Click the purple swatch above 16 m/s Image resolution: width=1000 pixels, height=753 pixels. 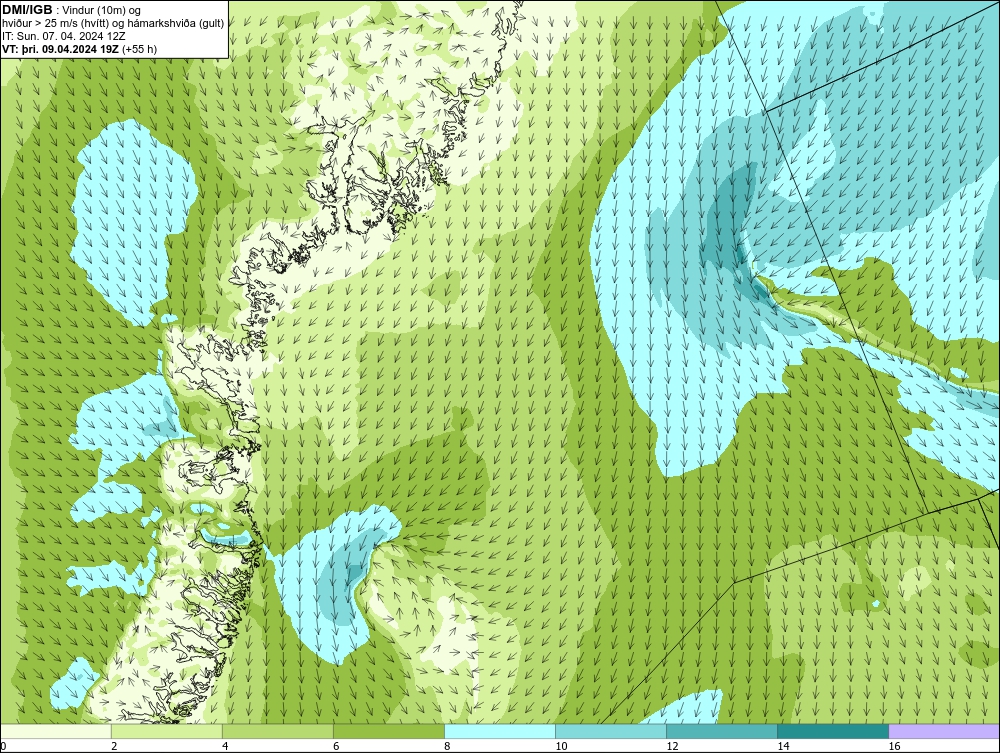point(944,731)
